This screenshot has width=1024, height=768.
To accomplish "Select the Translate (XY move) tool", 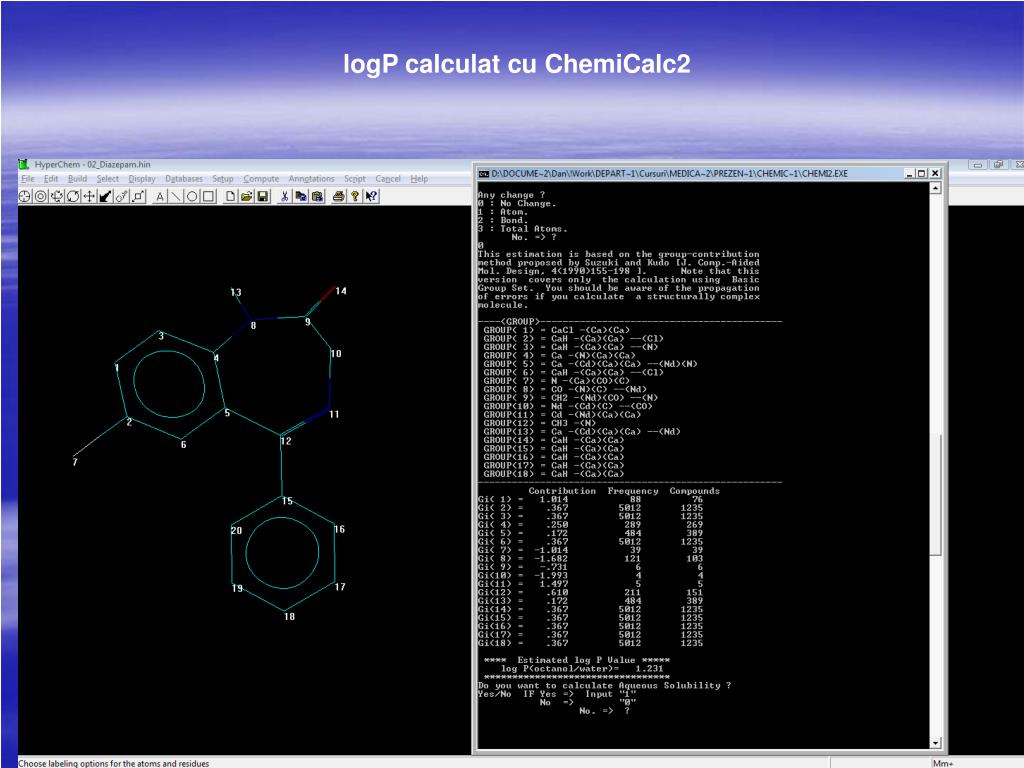I will coord(90,197).
